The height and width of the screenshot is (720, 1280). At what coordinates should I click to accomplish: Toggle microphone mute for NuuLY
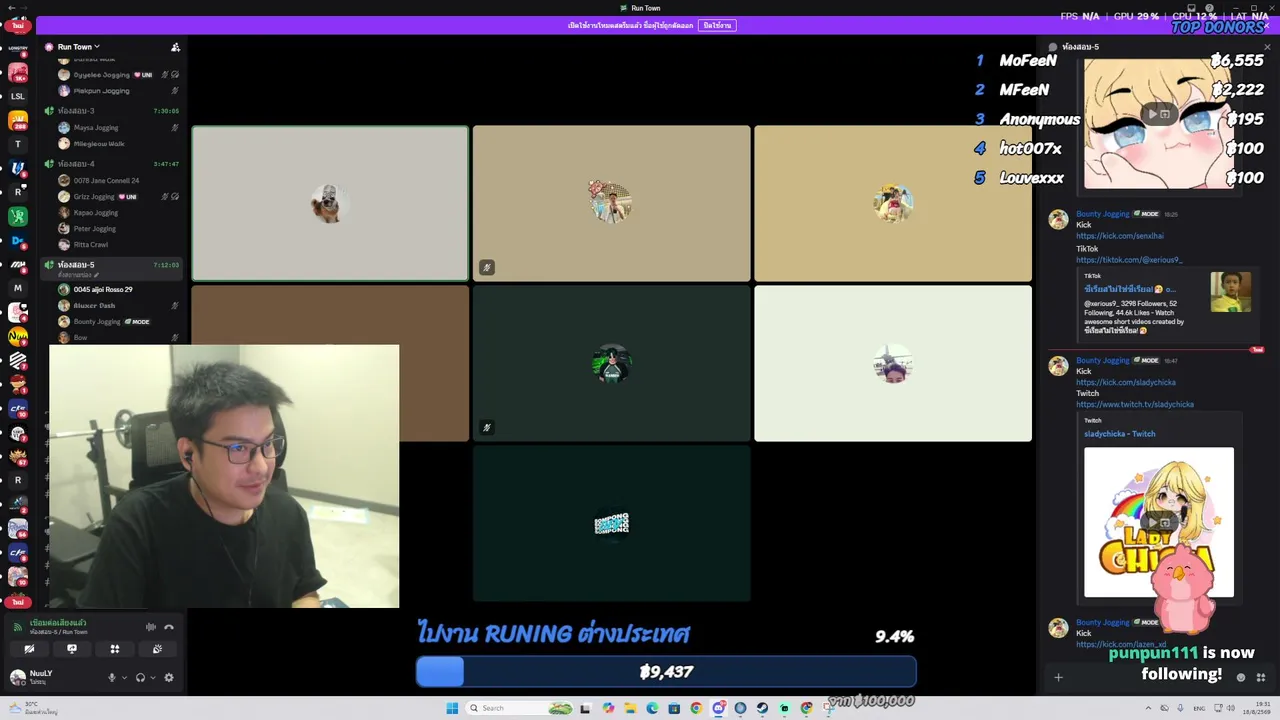112,678
